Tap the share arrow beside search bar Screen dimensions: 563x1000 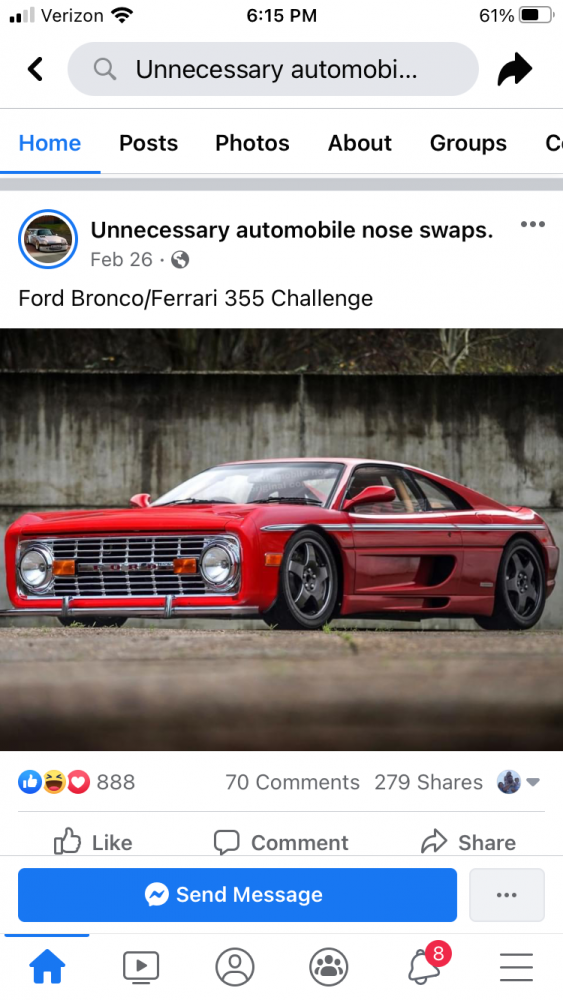point(515,69)
